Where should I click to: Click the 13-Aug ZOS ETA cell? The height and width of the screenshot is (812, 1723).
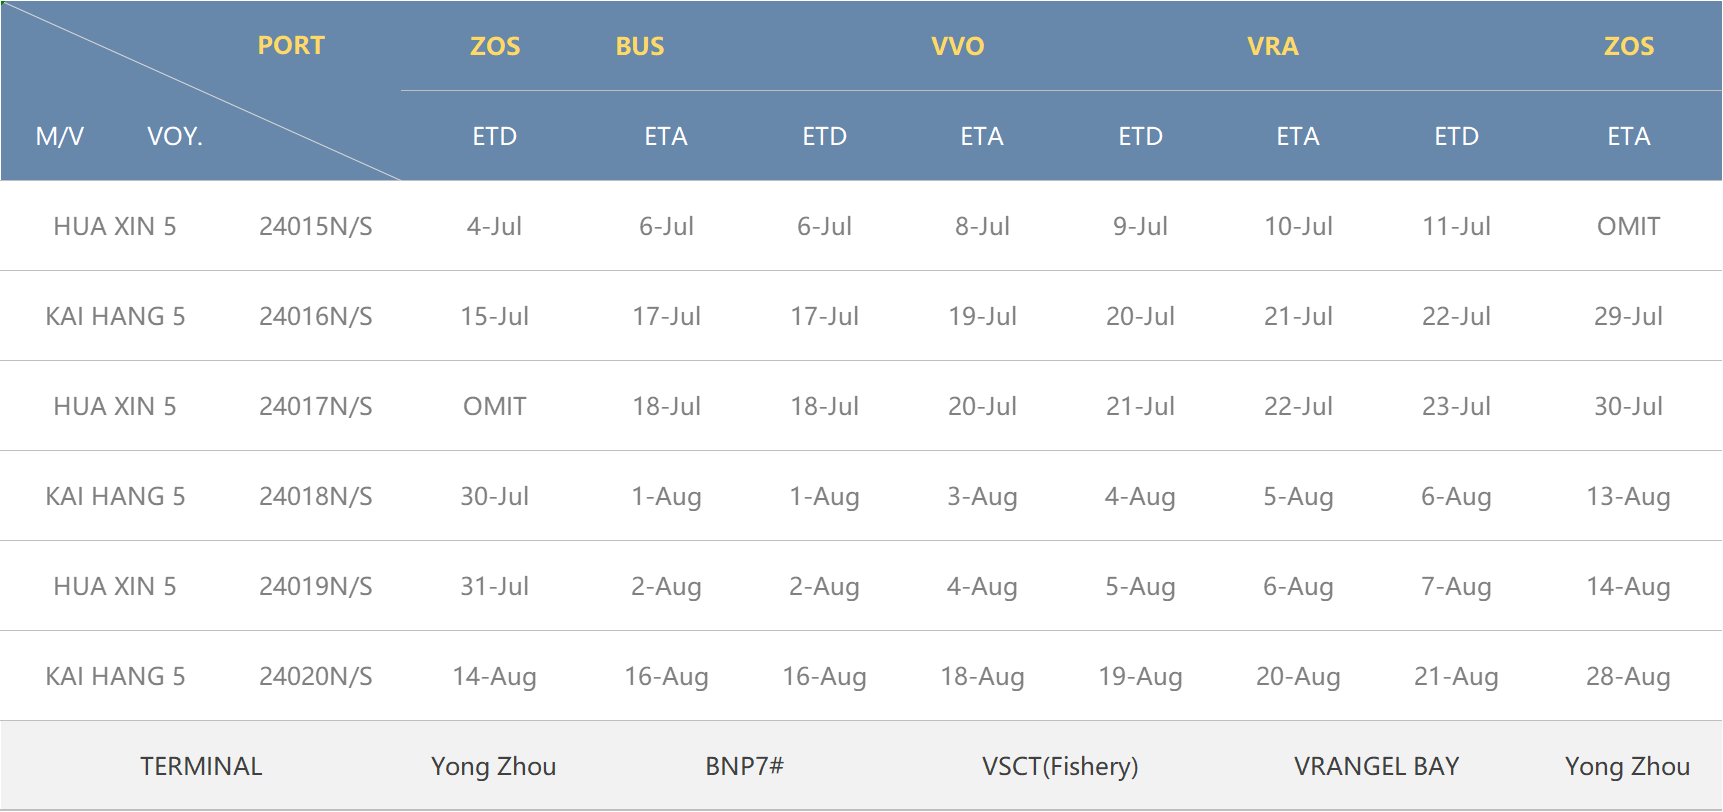click(x=1628, y=496)
